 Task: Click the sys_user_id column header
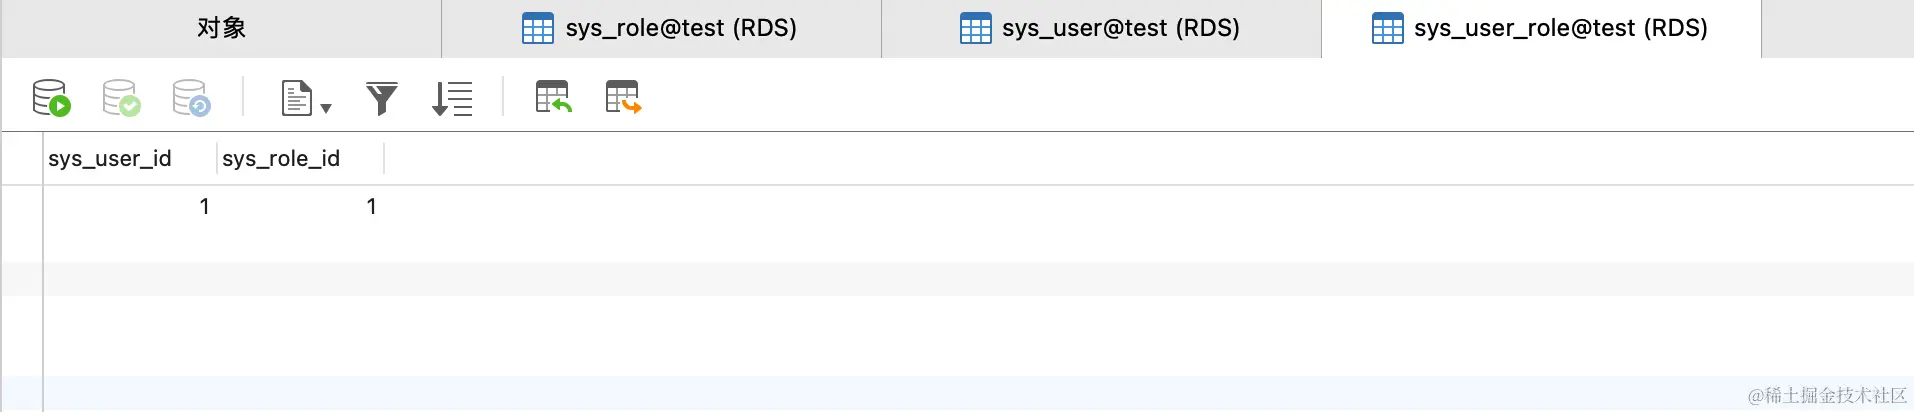(110, 158)
